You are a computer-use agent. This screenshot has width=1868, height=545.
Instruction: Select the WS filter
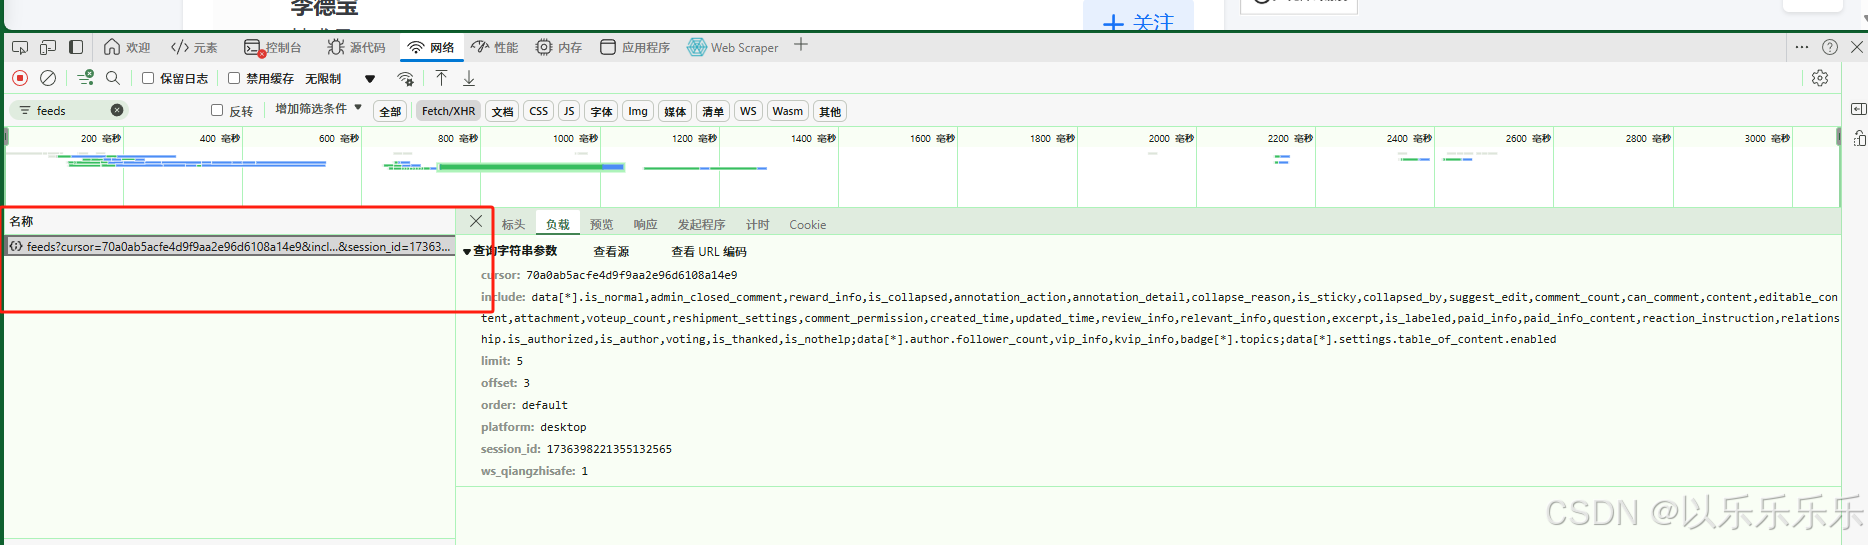click(748, 111)
